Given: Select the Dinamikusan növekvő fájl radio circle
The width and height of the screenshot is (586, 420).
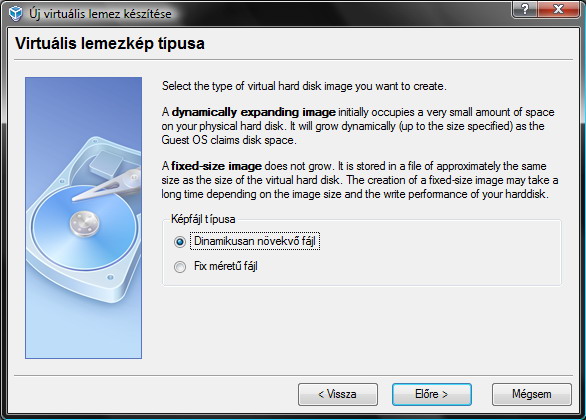Looking at the screenshot, I should coord(180,242).
